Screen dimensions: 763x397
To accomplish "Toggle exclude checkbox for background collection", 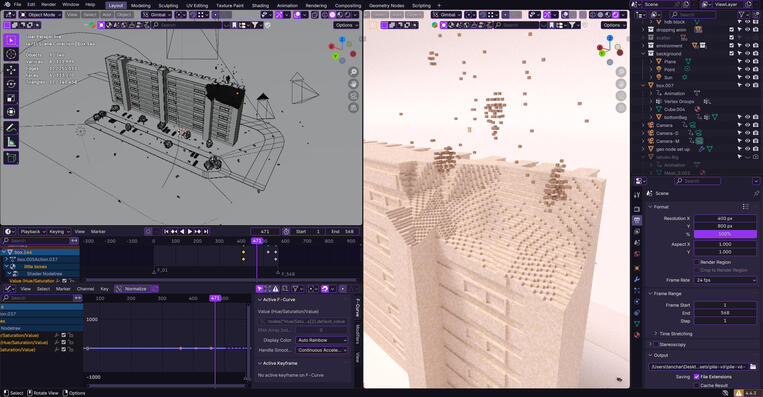I will tap(731, 53).
